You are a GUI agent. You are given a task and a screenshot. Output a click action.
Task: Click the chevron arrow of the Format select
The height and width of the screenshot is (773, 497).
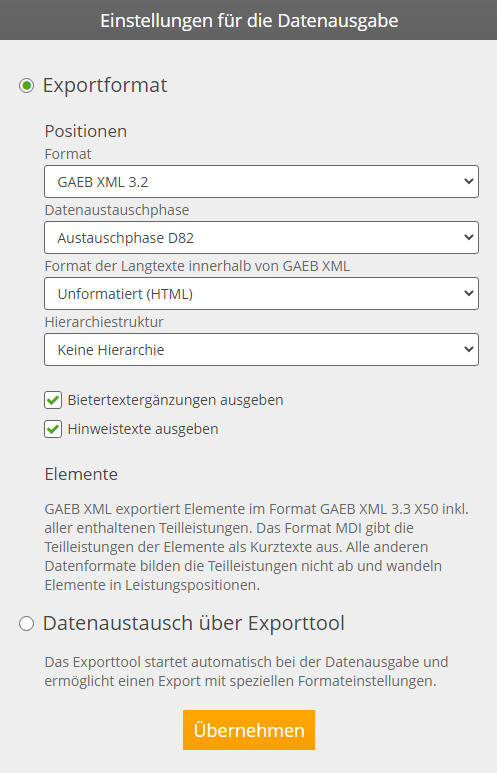(x=468, y=181)
